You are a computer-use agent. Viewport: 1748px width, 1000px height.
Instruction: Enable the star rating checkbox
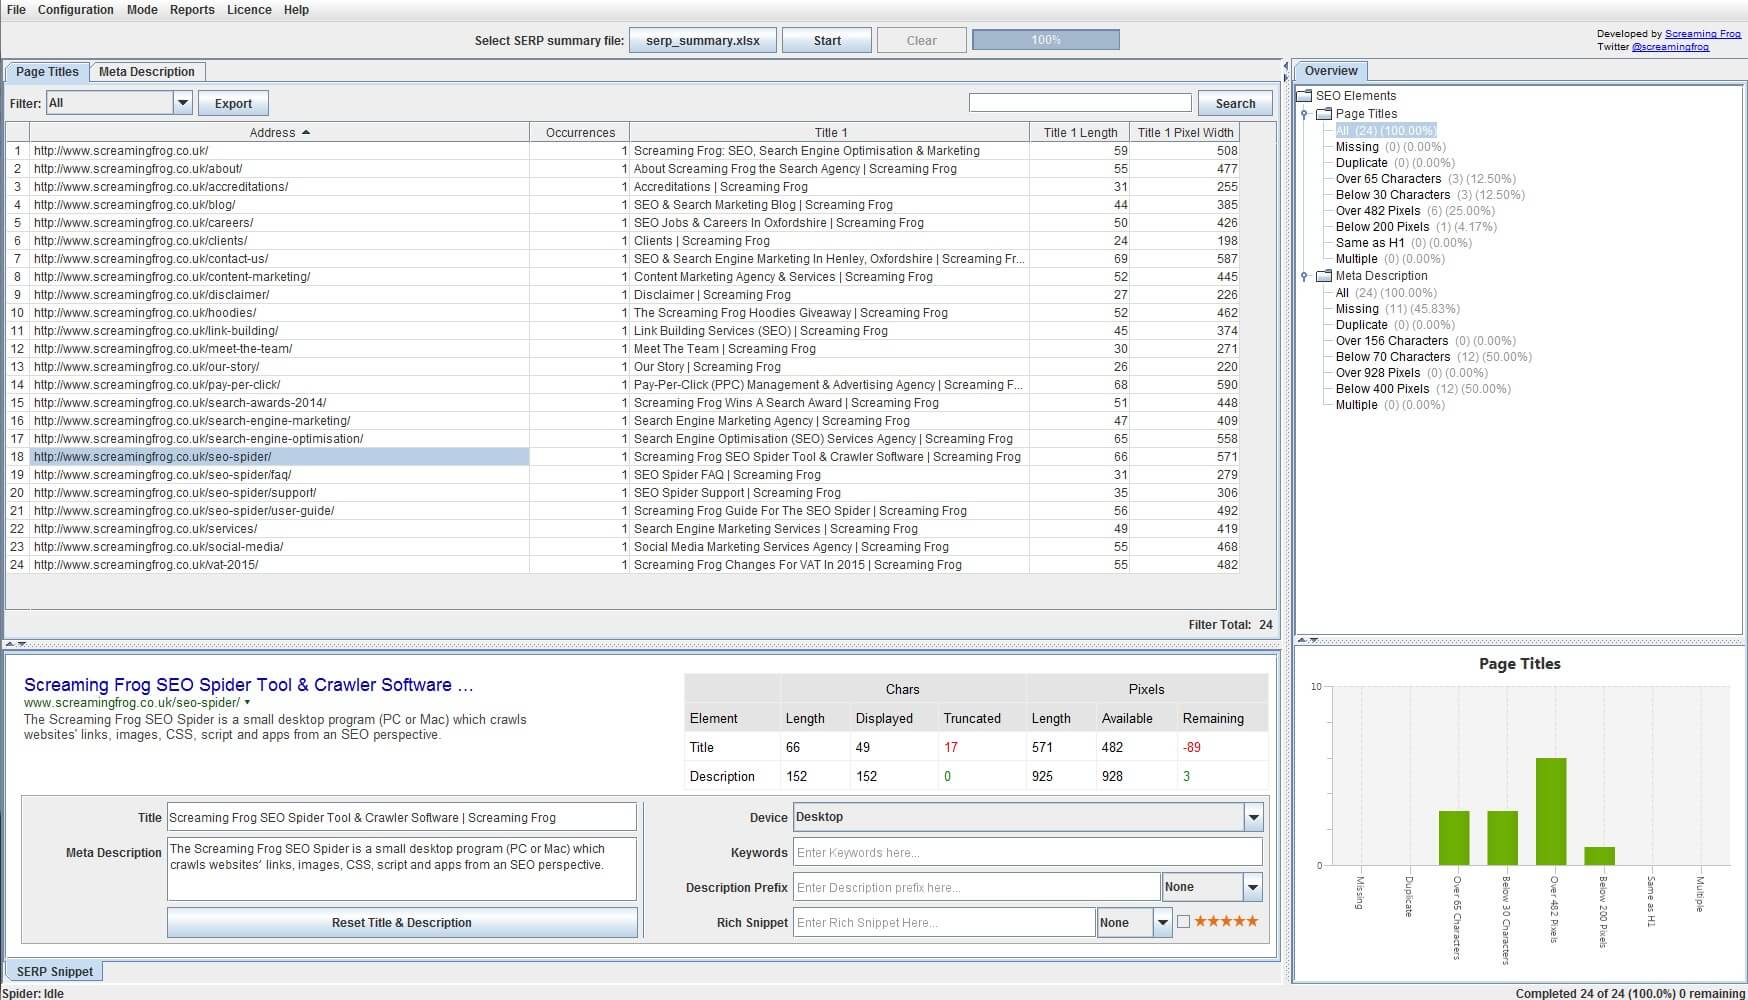pos(1184,922)
